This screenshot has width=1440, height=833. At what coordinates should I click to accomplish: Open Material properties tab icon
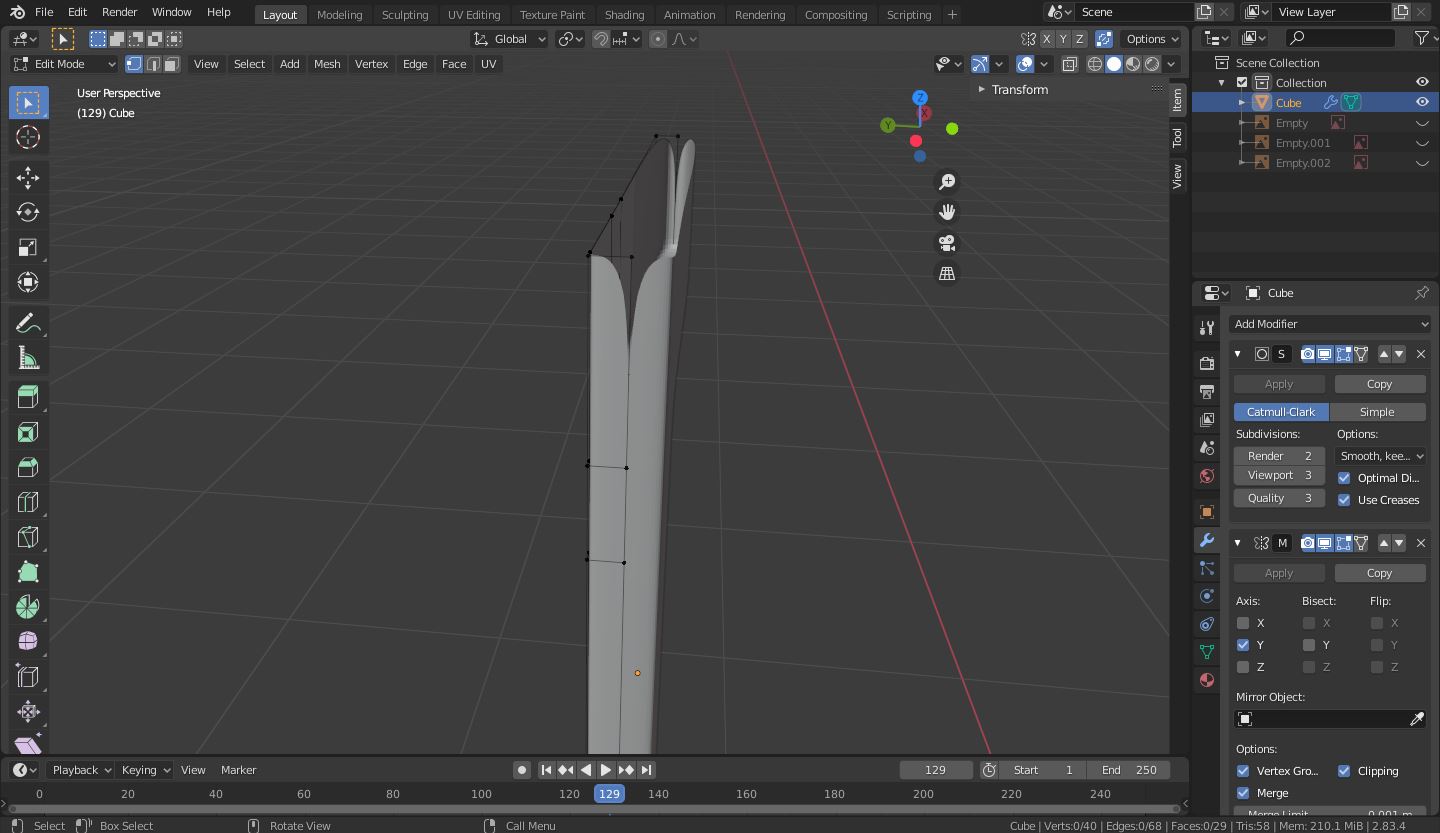pyautogui.click(x=1207, y=680)
